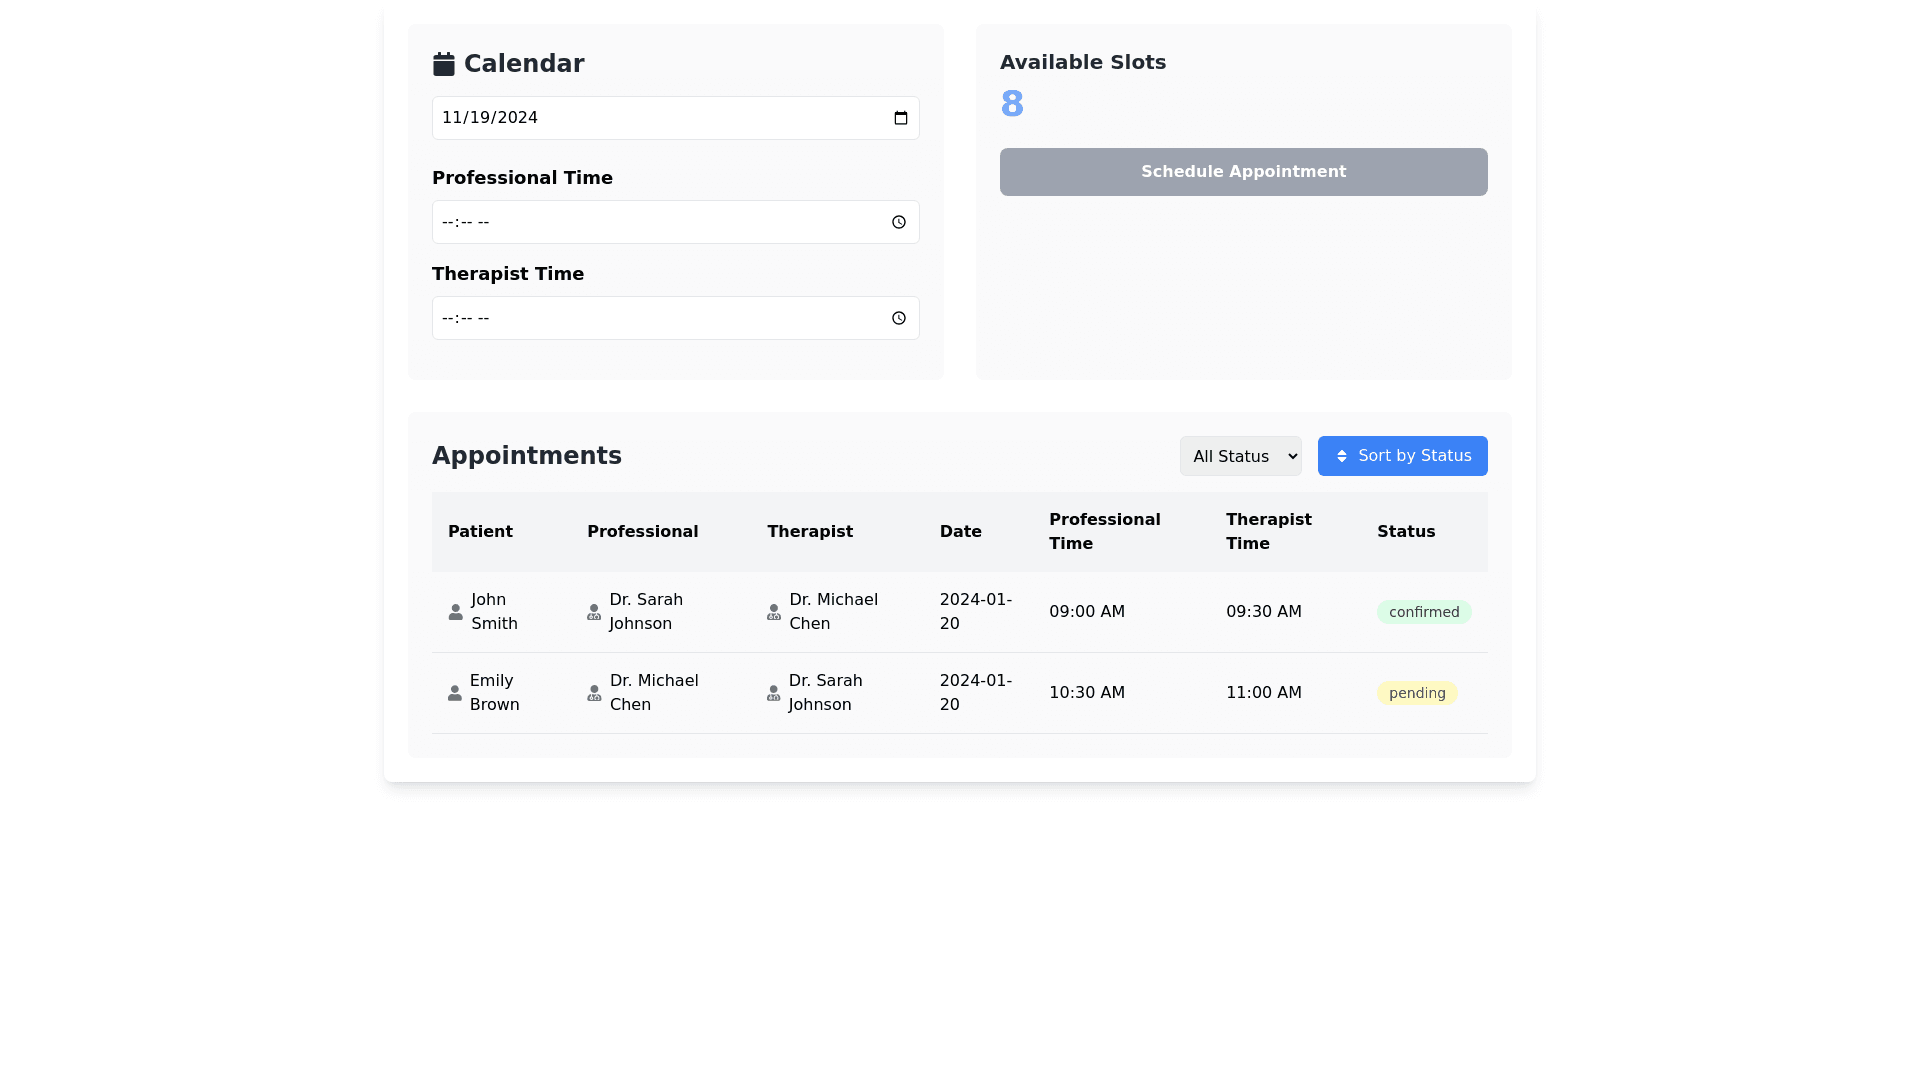Click the doctor icon beside Dr. Sarah Johnson
The height and width of the screenshot is (1080, 1920).
point(594,611)
